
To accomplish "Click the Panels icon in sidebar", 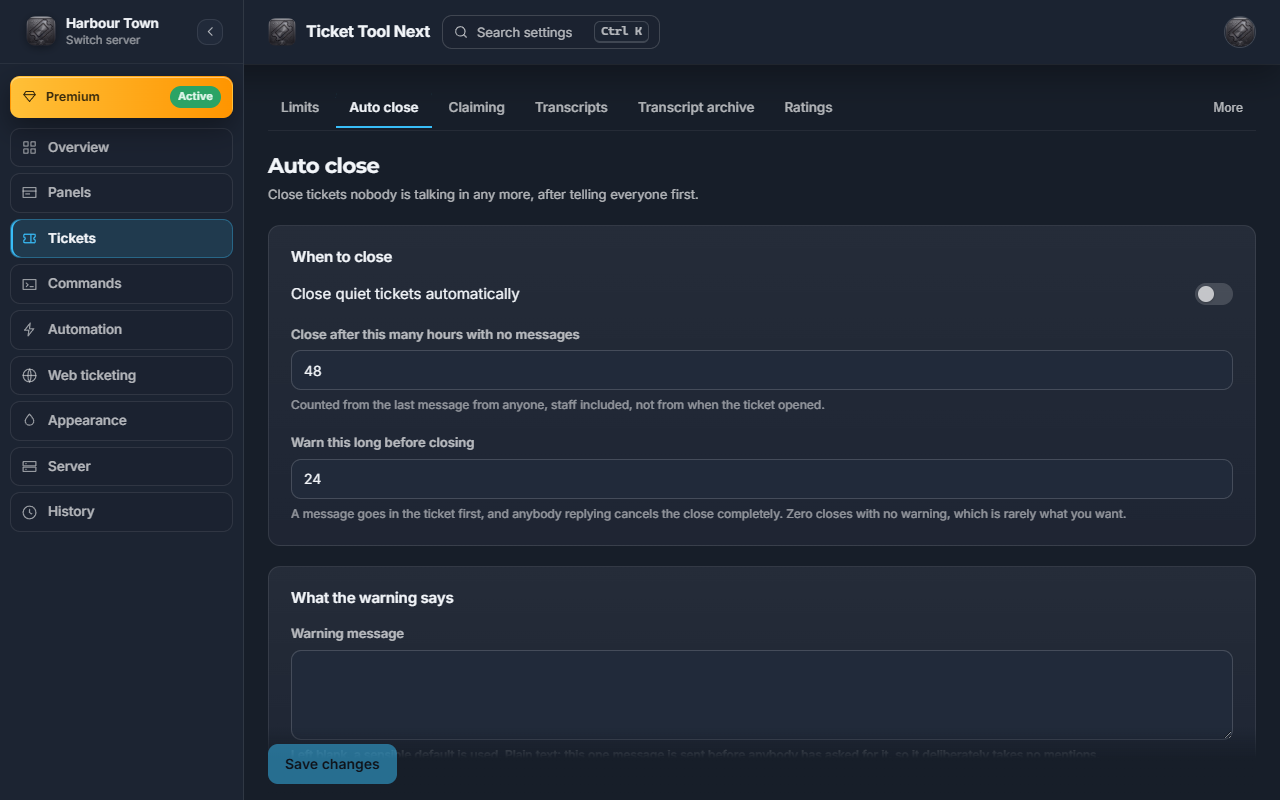I will pos(29,192).
